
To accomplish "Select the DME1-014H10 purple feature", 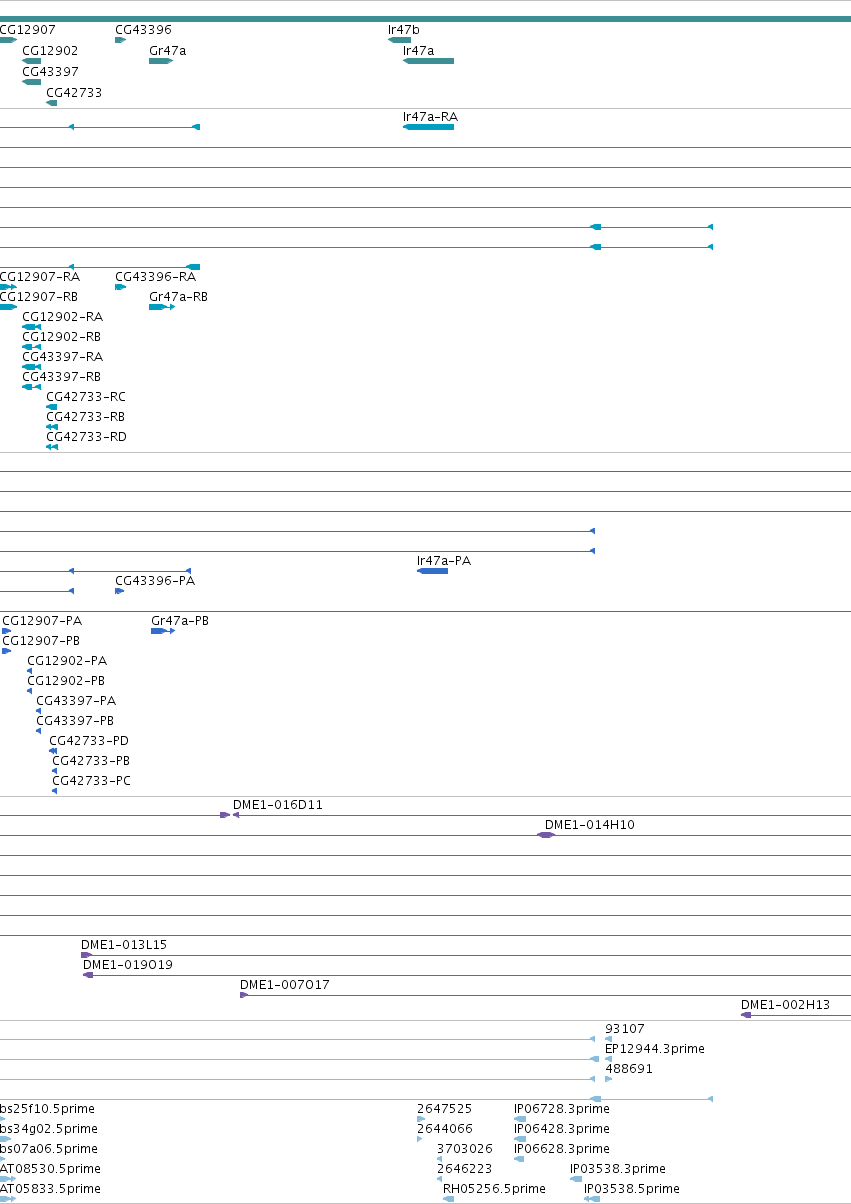I will [x=546, y=835].
